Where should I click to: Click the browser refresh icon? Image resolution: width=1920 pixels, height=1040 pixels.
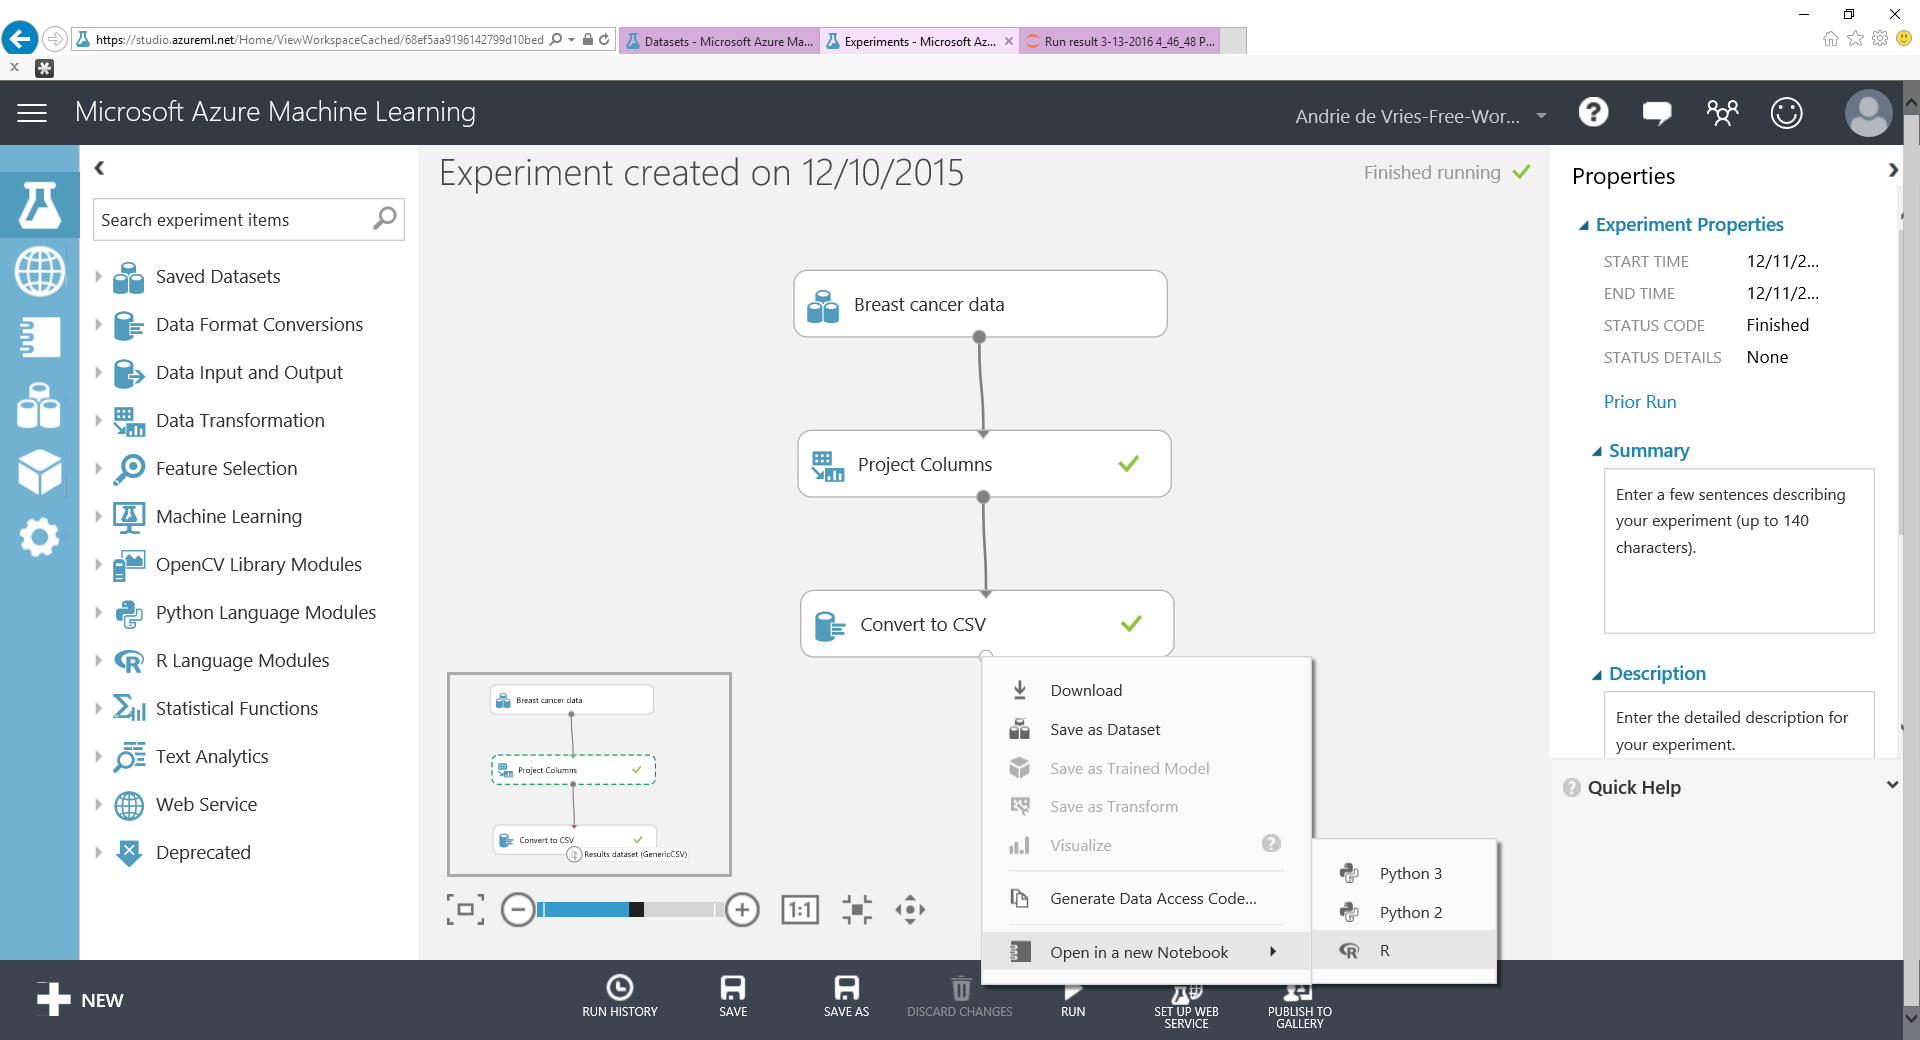[604, 40]
